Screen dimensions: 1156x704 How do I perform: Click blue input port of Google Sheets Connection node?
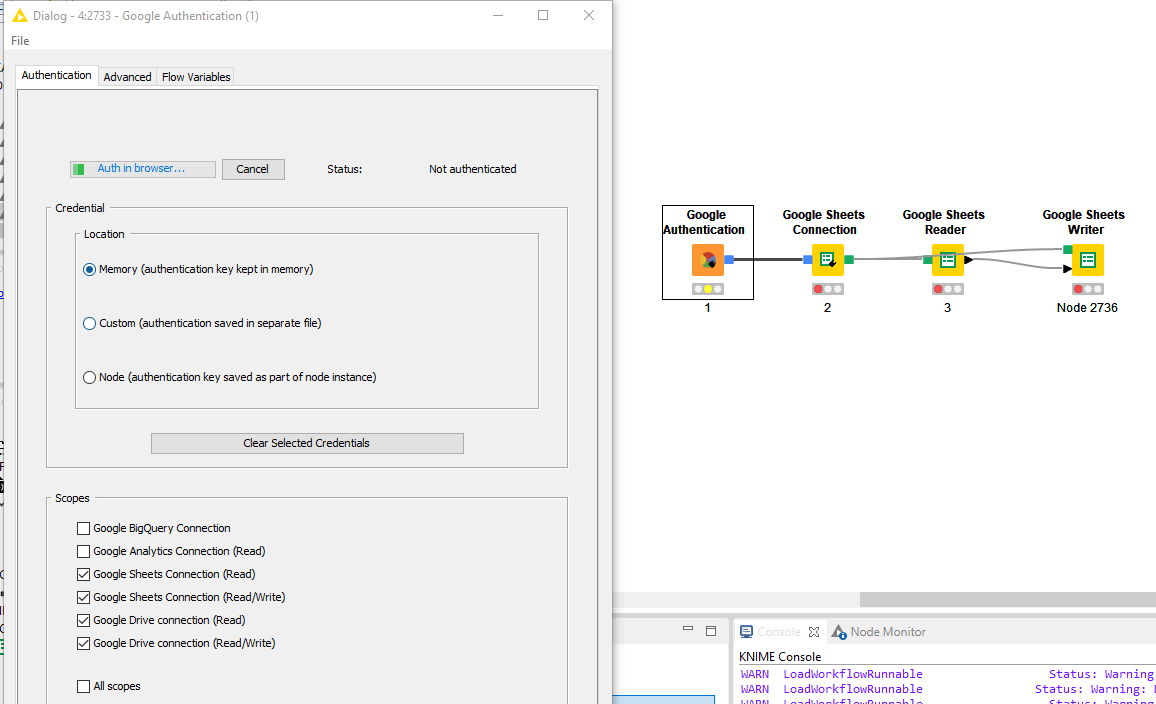click(x=807, y=259)
